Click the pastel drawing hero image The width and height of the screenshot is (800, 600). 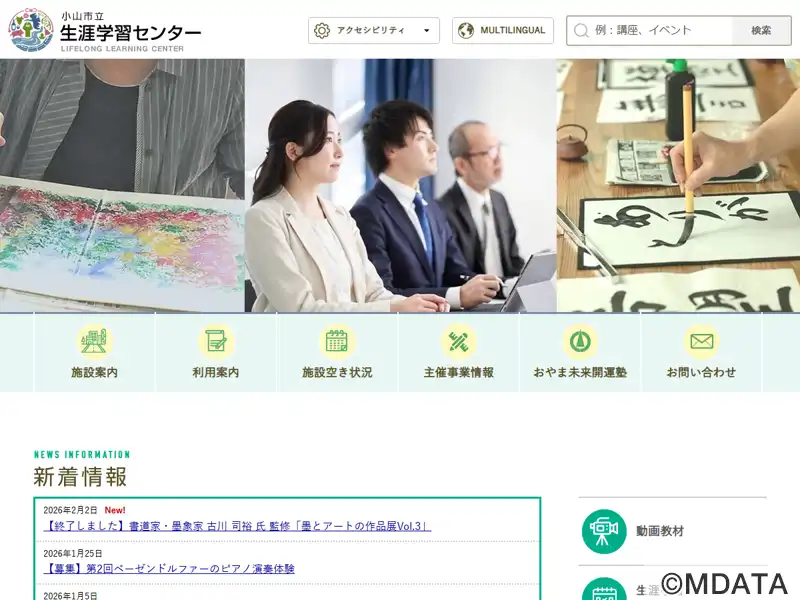(122, 185)
